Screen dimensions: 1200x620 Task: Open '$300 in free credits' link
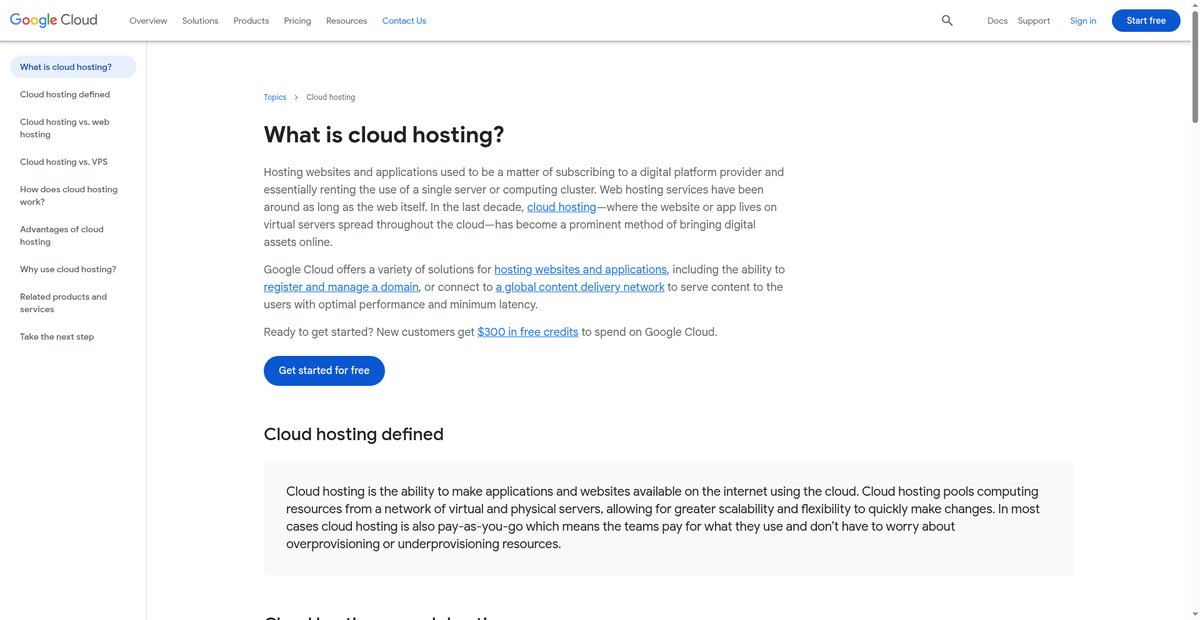coord(527,332)
